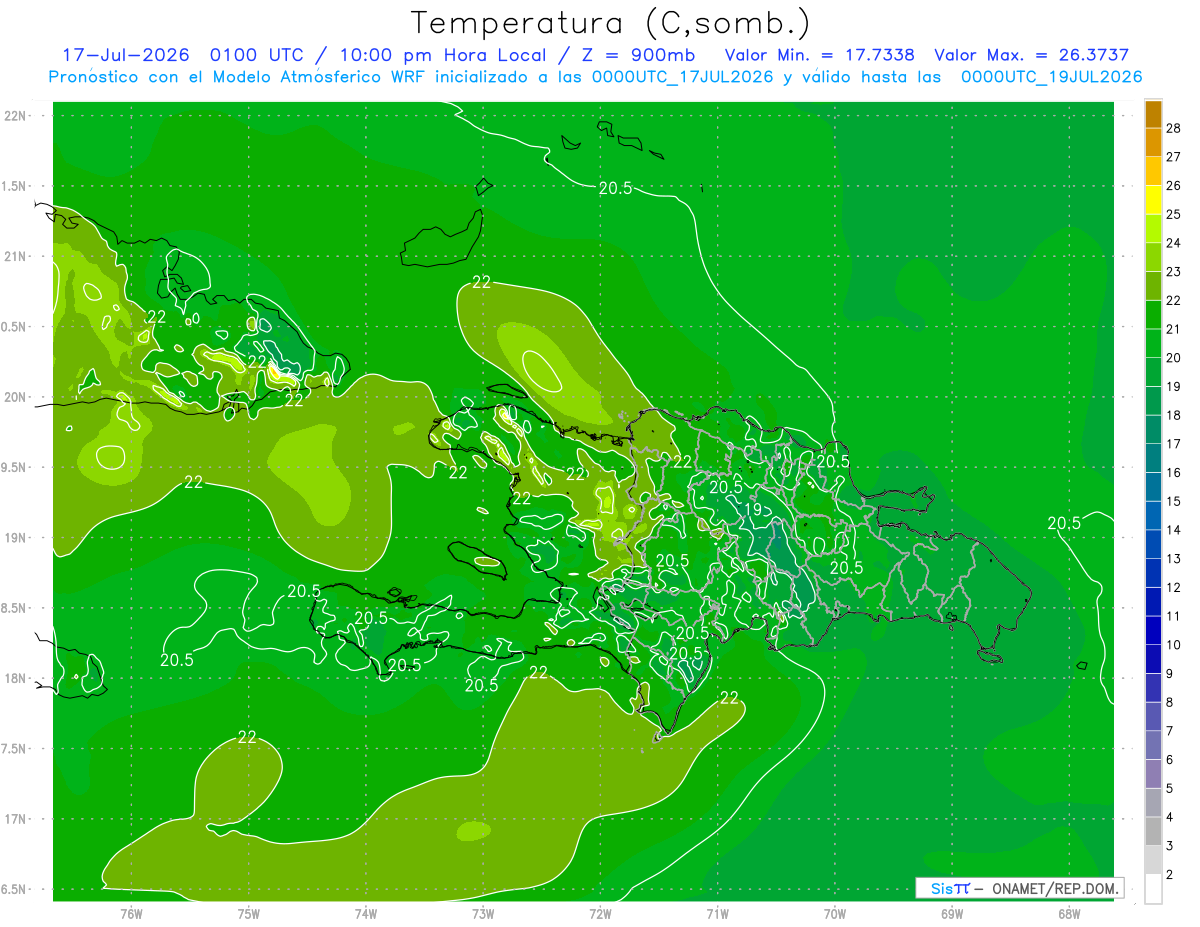Click the '10:00 pm Hora Local' text

point(441,55)
